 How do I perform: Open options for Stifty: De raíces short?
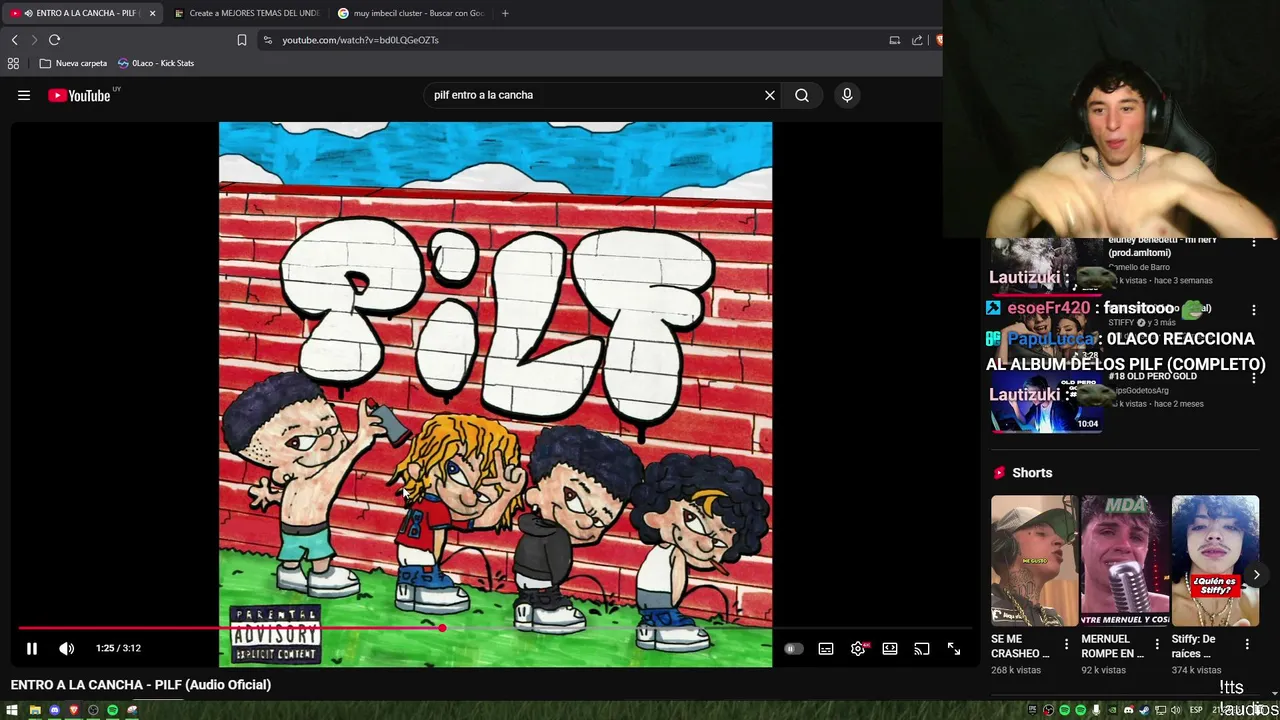(1247, 645)
